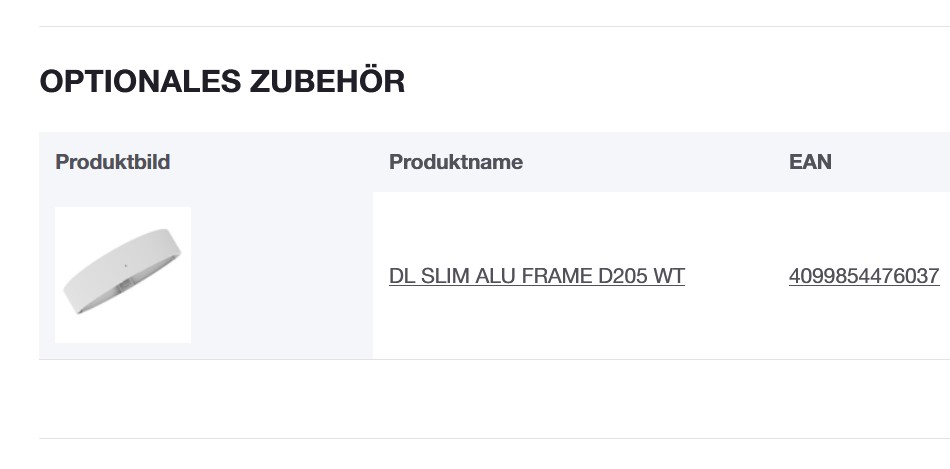Click the EAN column header

point(810,162)
